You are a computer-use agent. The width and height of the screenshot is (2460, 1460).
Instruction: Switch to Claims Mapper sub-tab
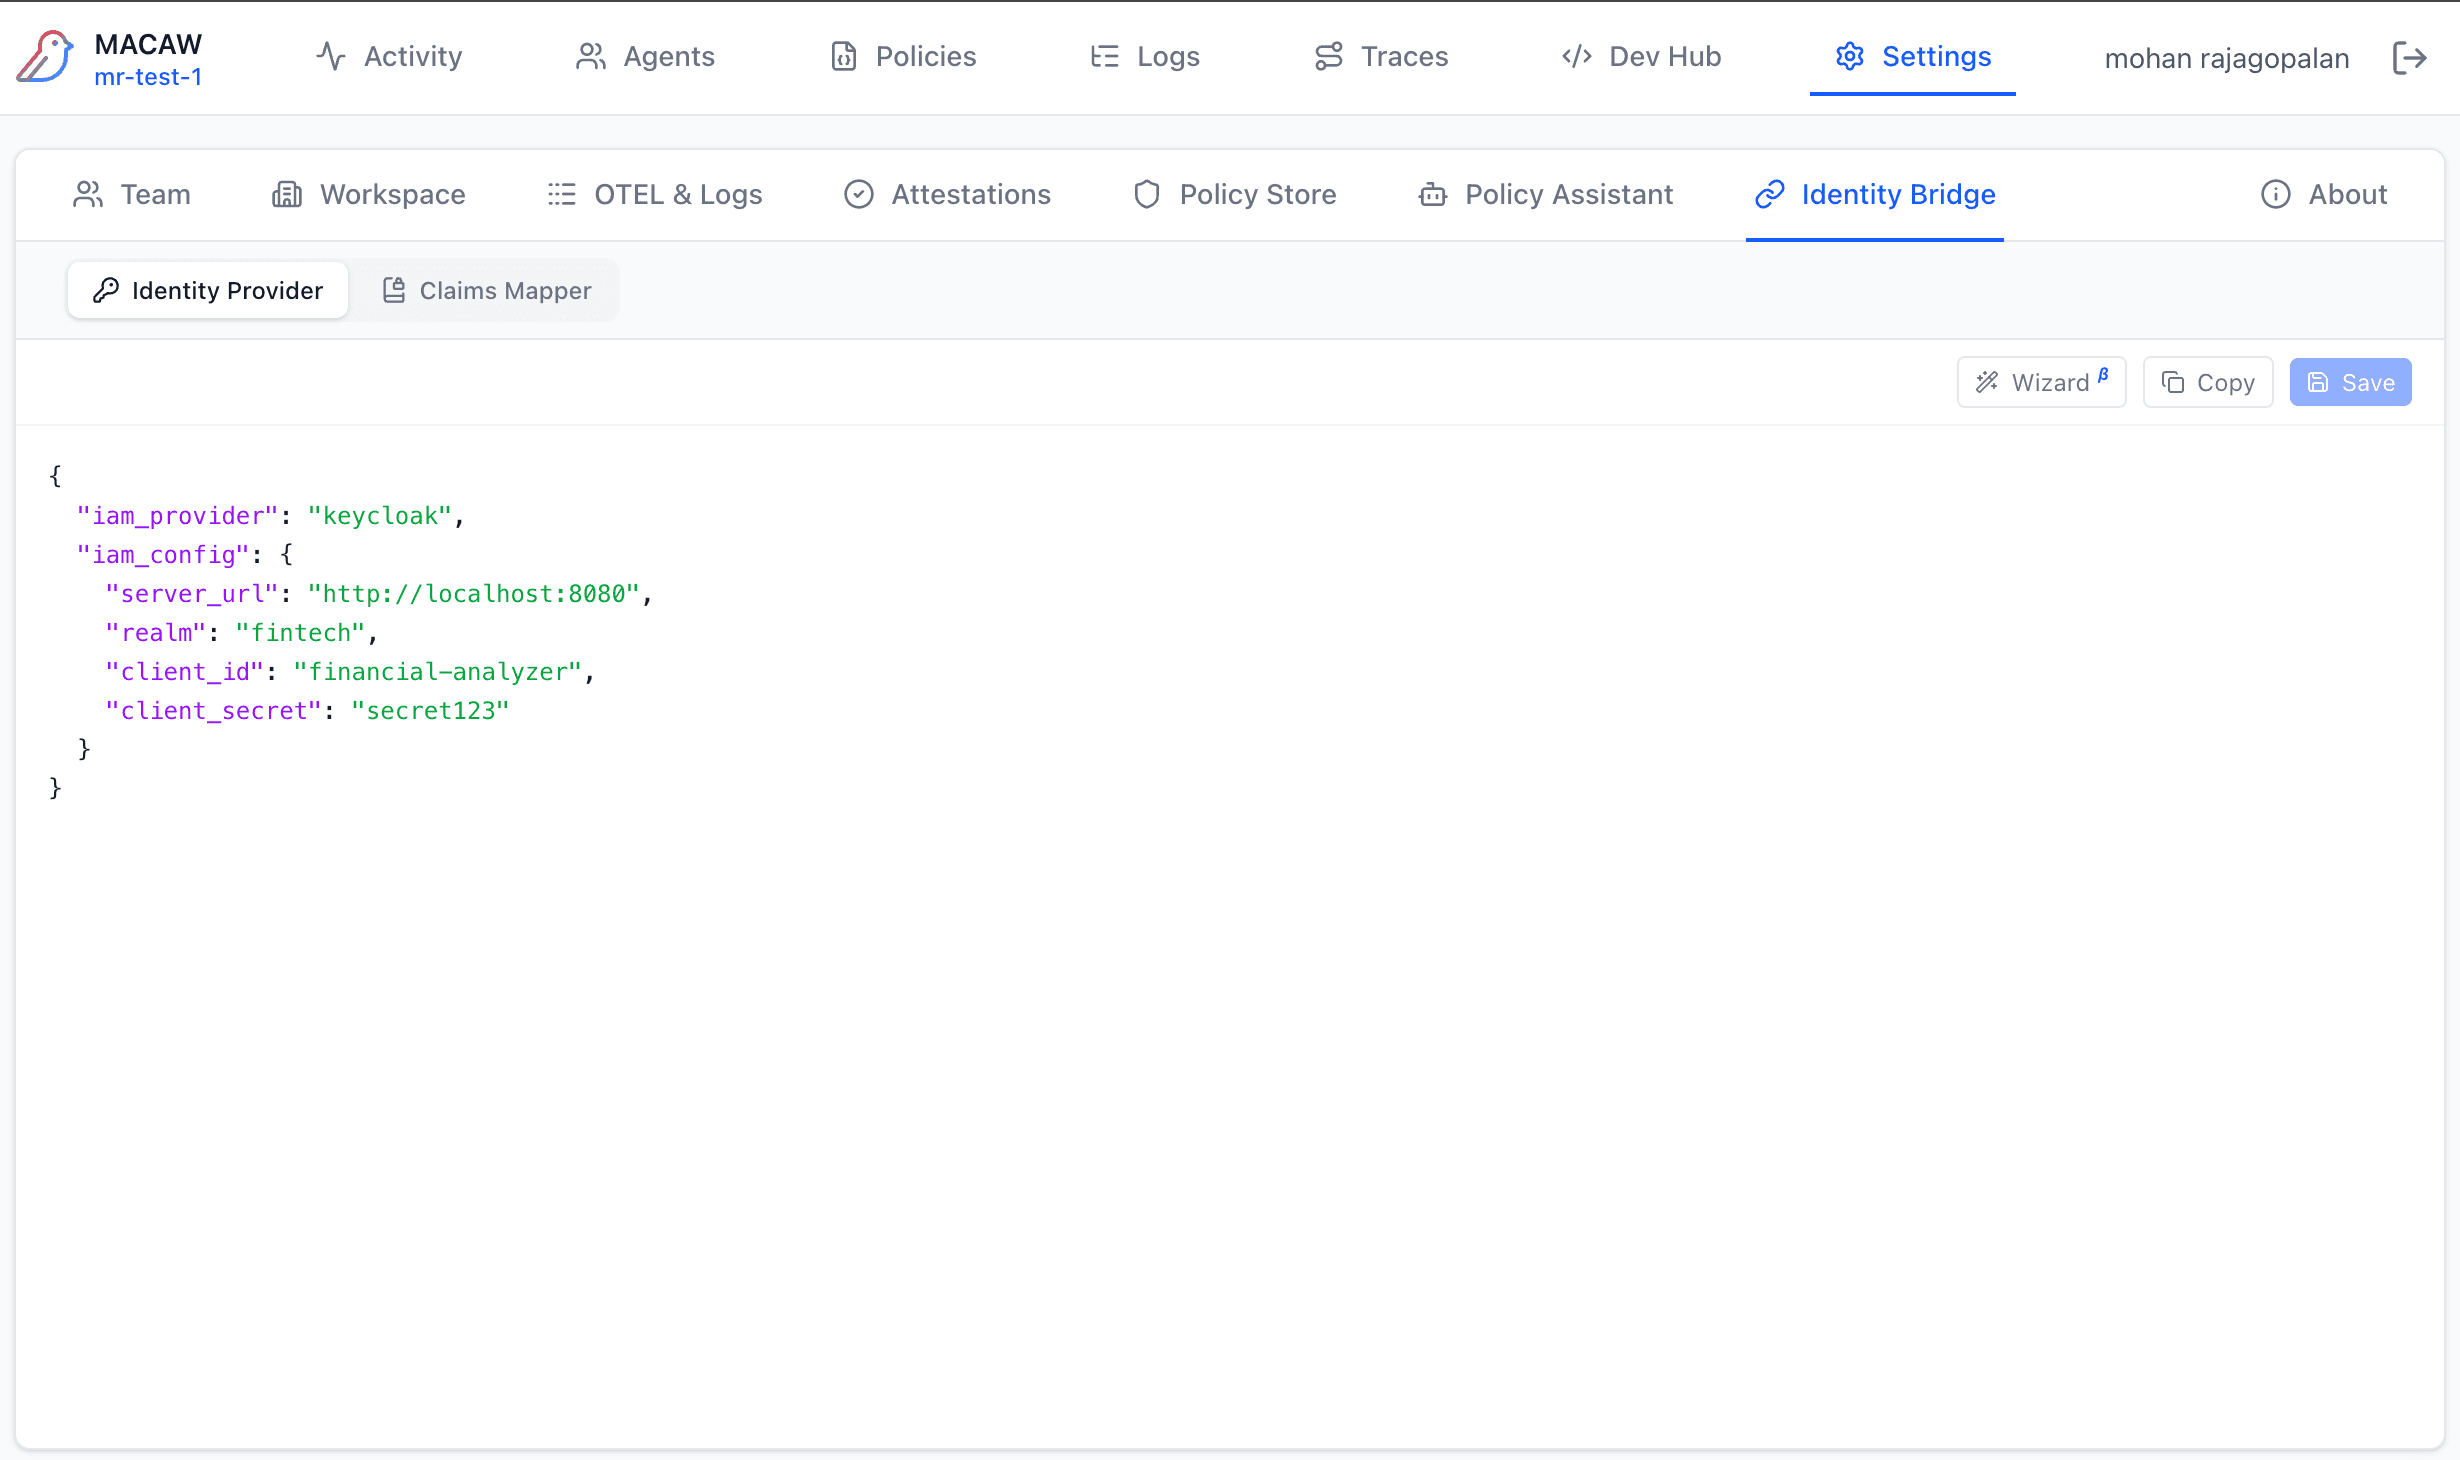pyautogui.click(x=487, y=290)
